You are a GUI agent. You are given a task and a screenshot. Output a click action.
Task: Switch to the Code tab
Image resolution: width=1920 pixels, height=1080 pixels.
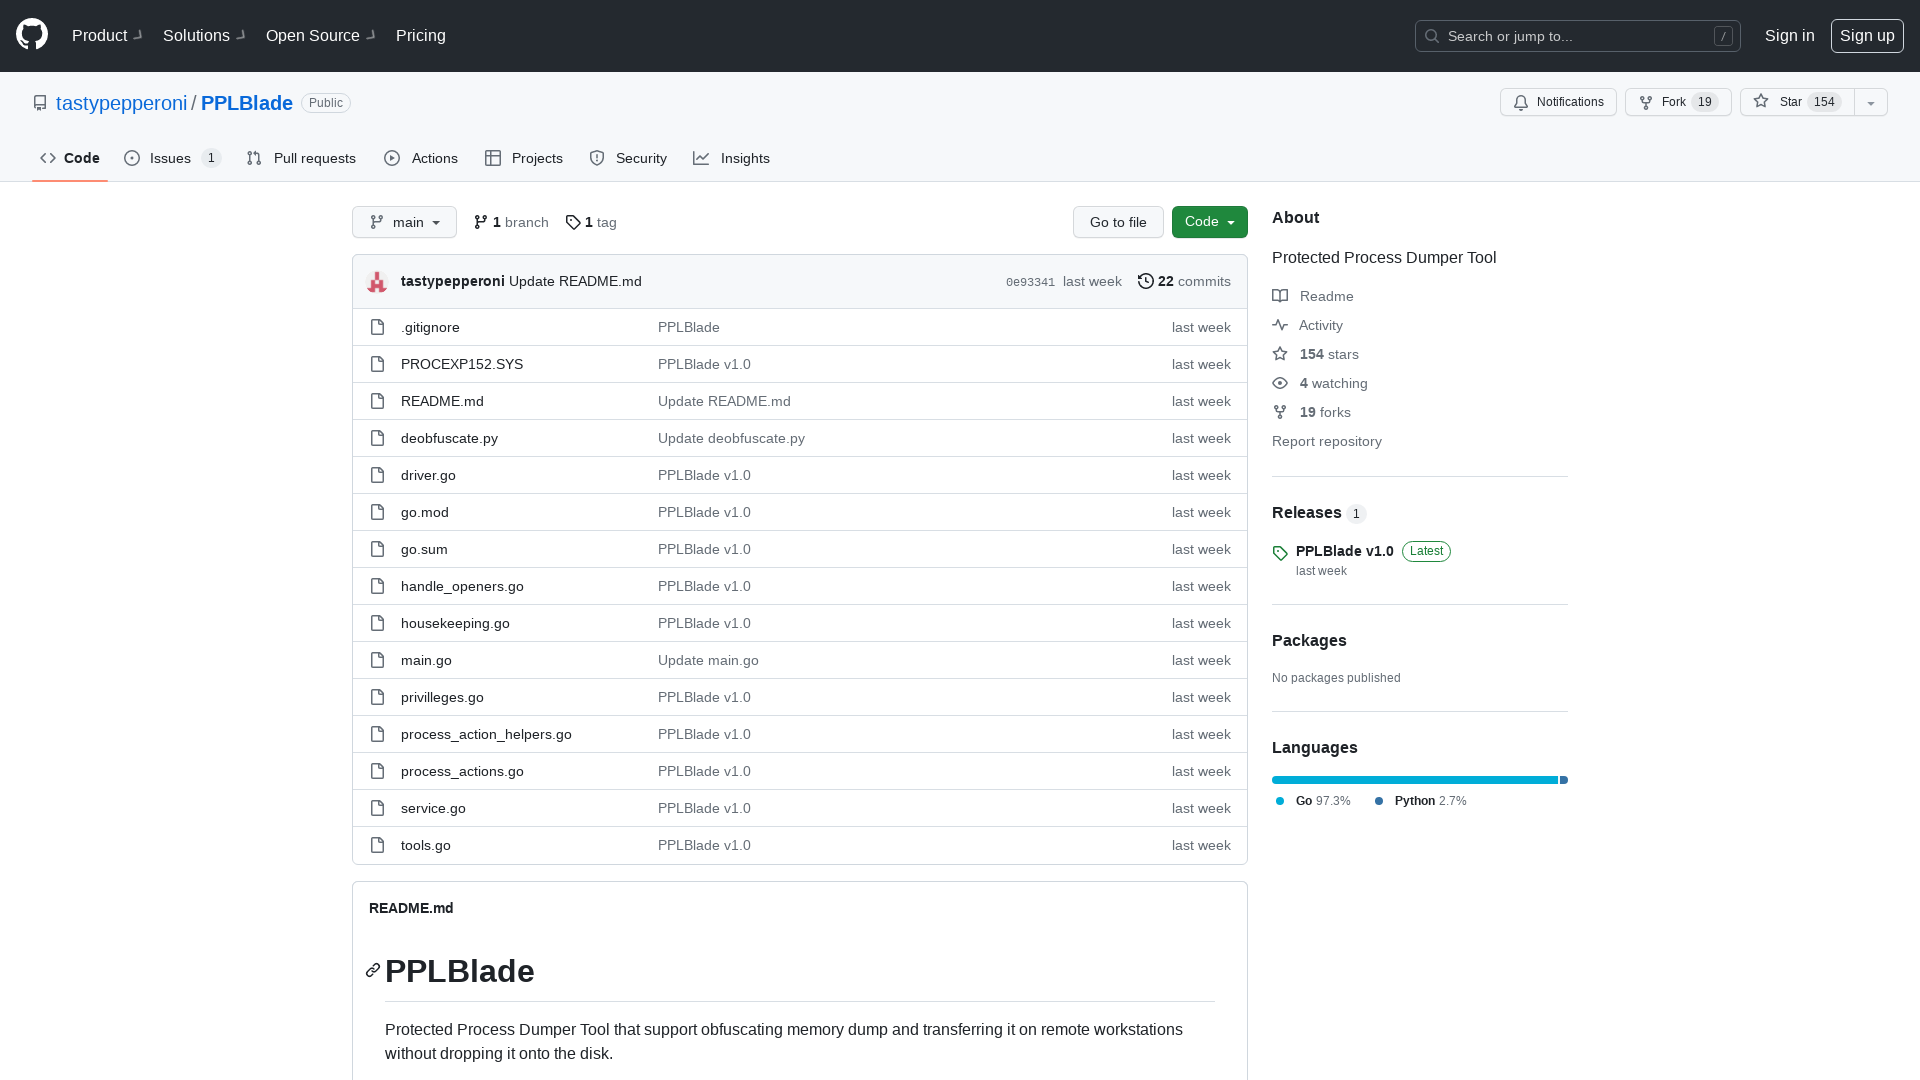point(70,158)
